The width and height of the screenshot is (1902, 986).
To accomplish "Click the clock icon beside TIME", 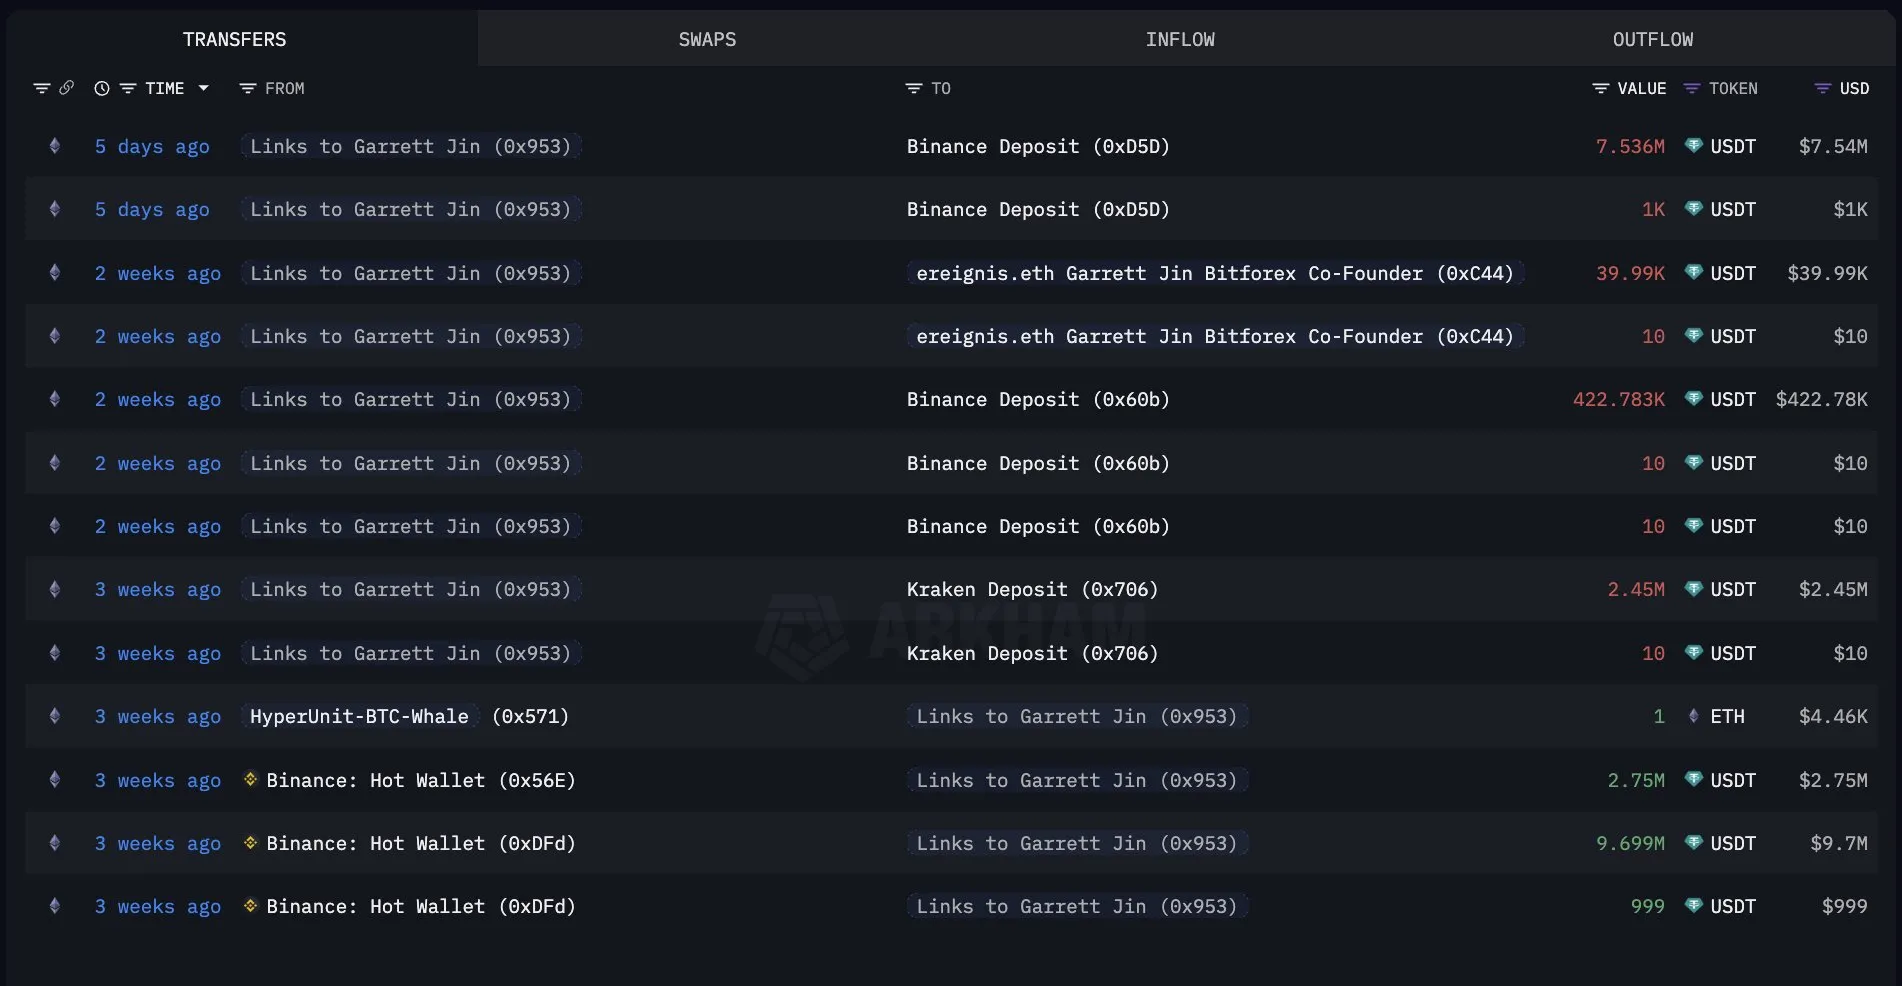I will pos(101,88).
